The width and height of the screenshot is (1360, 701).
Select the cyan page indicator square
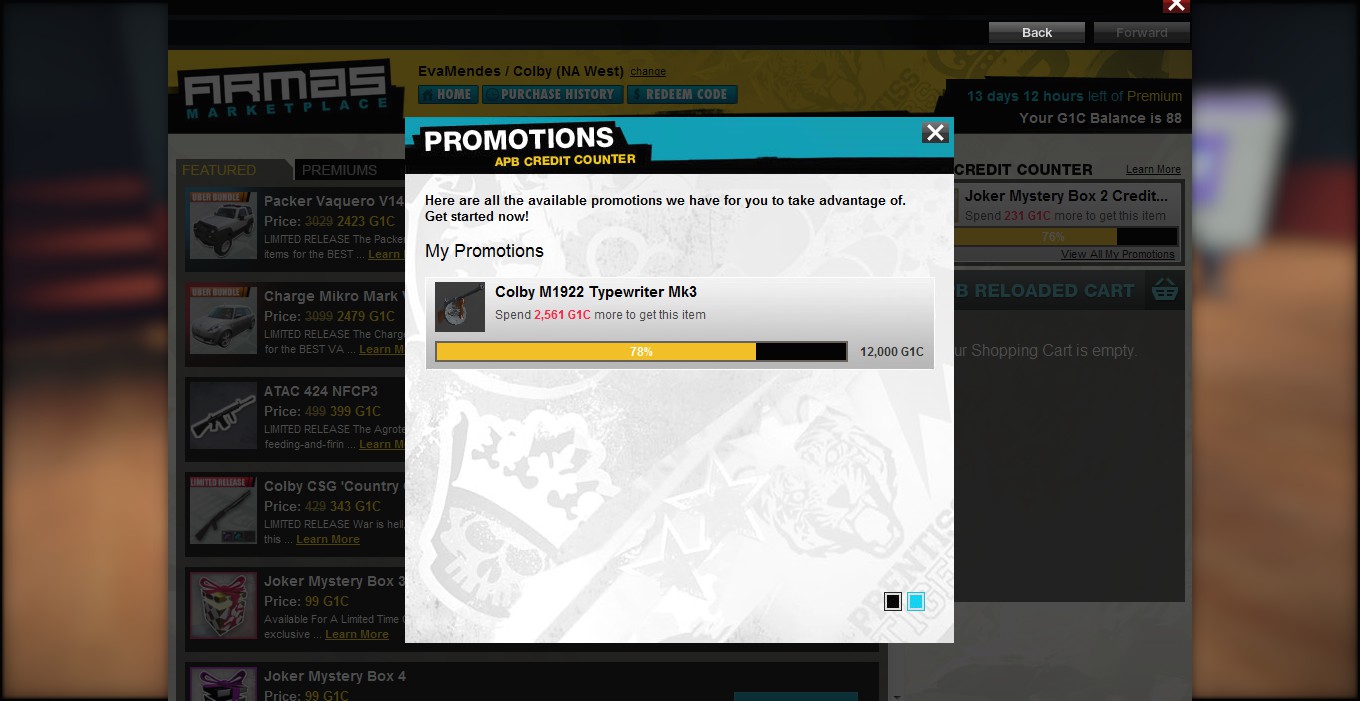click(x=916, y=601)
